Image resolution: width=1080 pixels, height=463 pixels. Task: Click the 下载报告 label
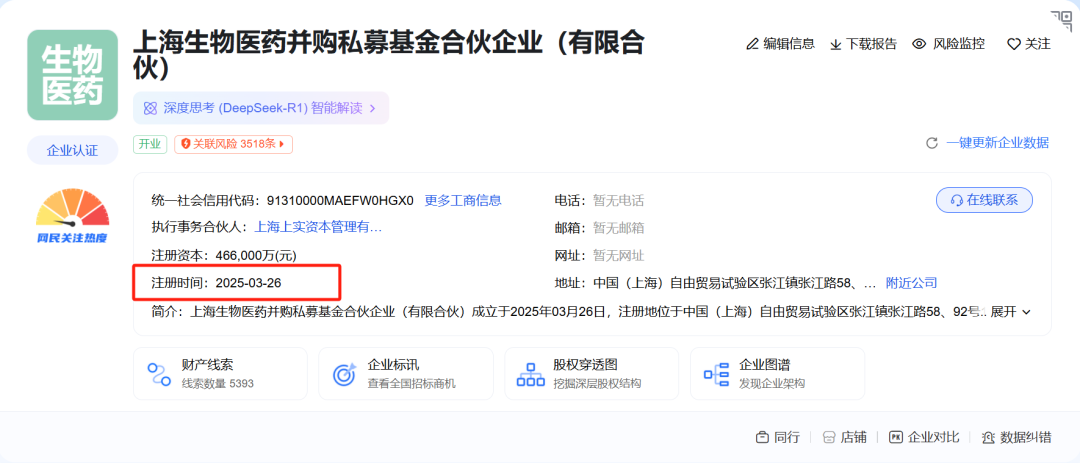click(x=871, y=44)
